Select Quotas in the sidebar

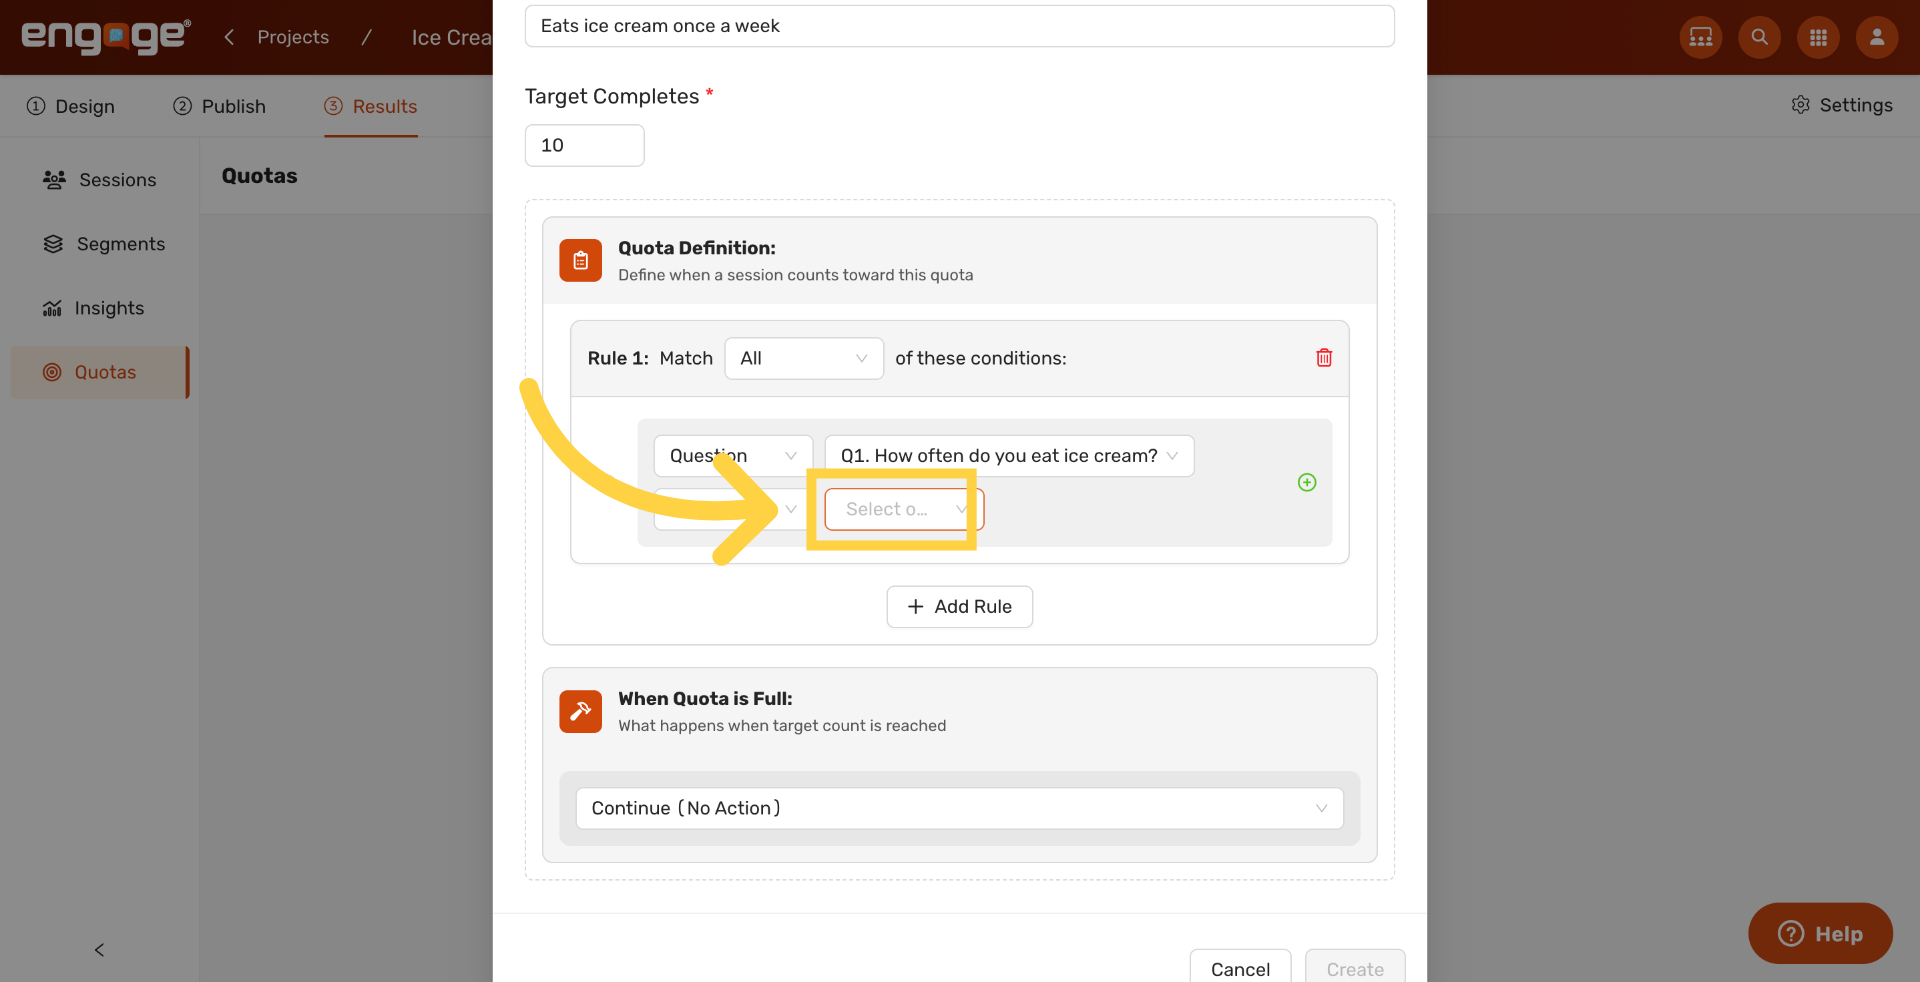pos(99,372)
